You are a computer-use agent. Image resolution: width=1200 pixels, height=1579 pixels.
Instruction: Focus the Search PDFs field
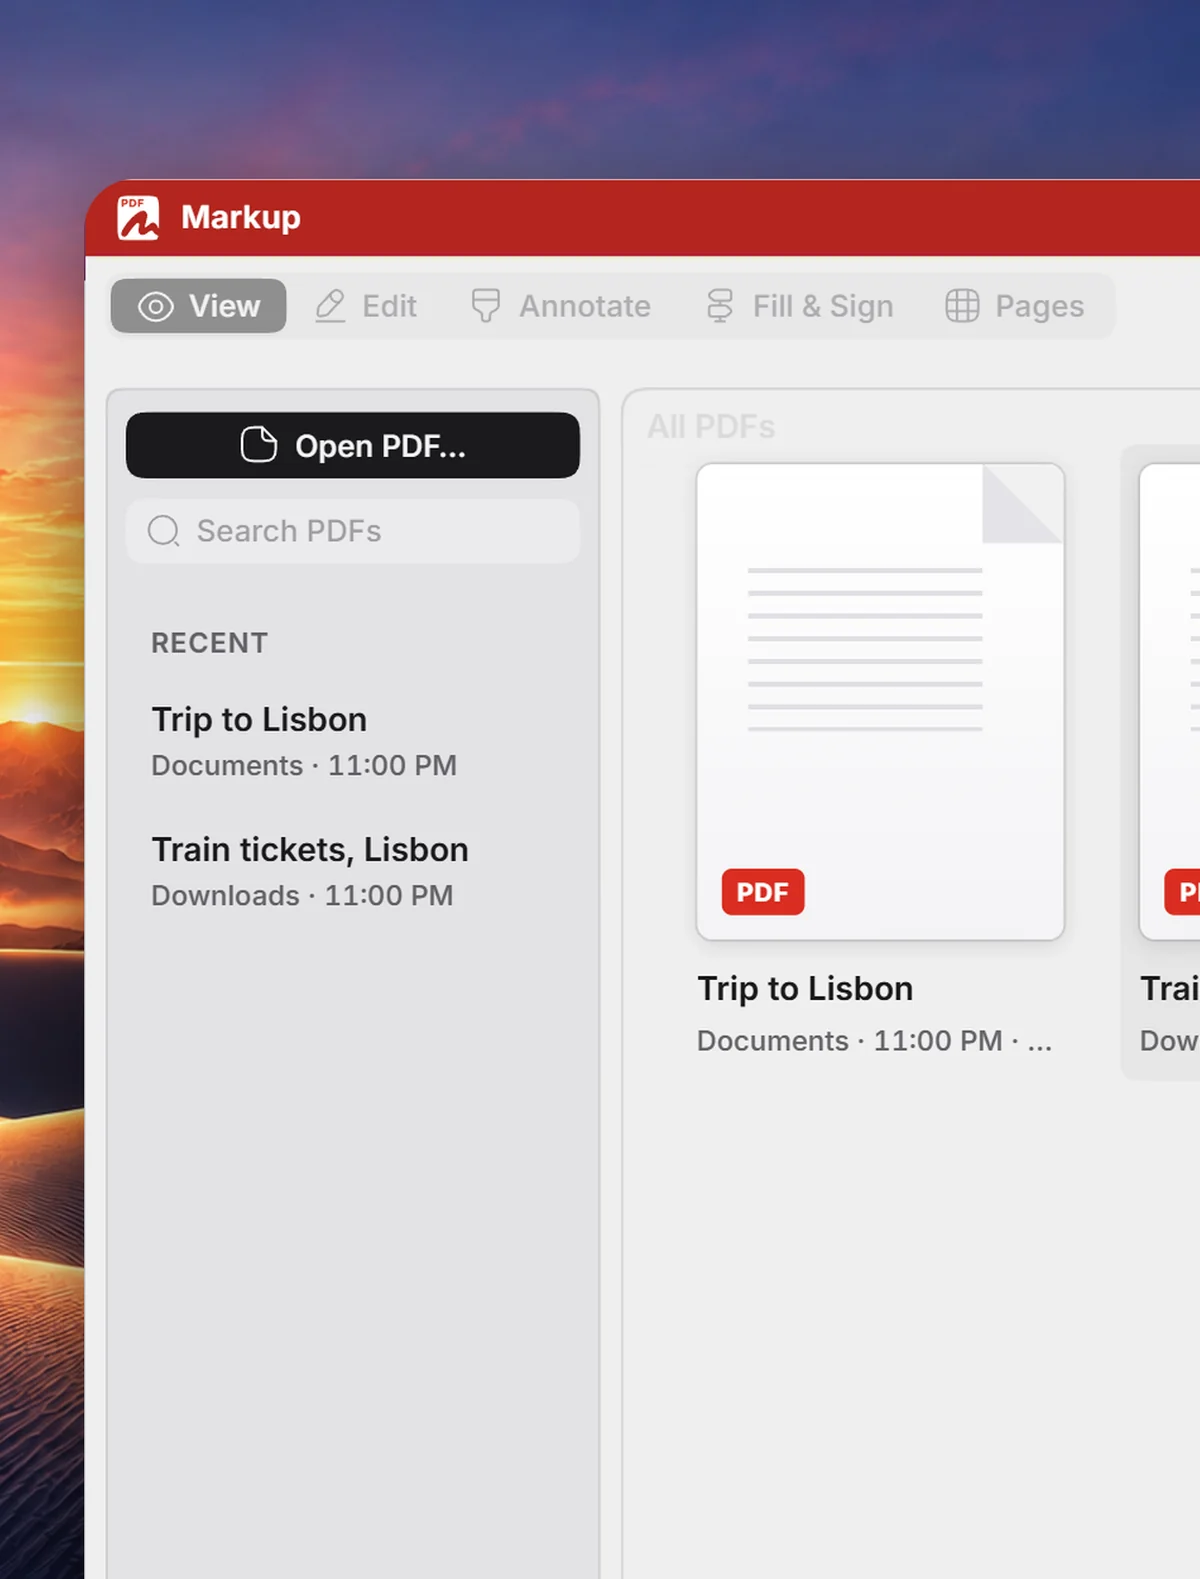point(353,531)
